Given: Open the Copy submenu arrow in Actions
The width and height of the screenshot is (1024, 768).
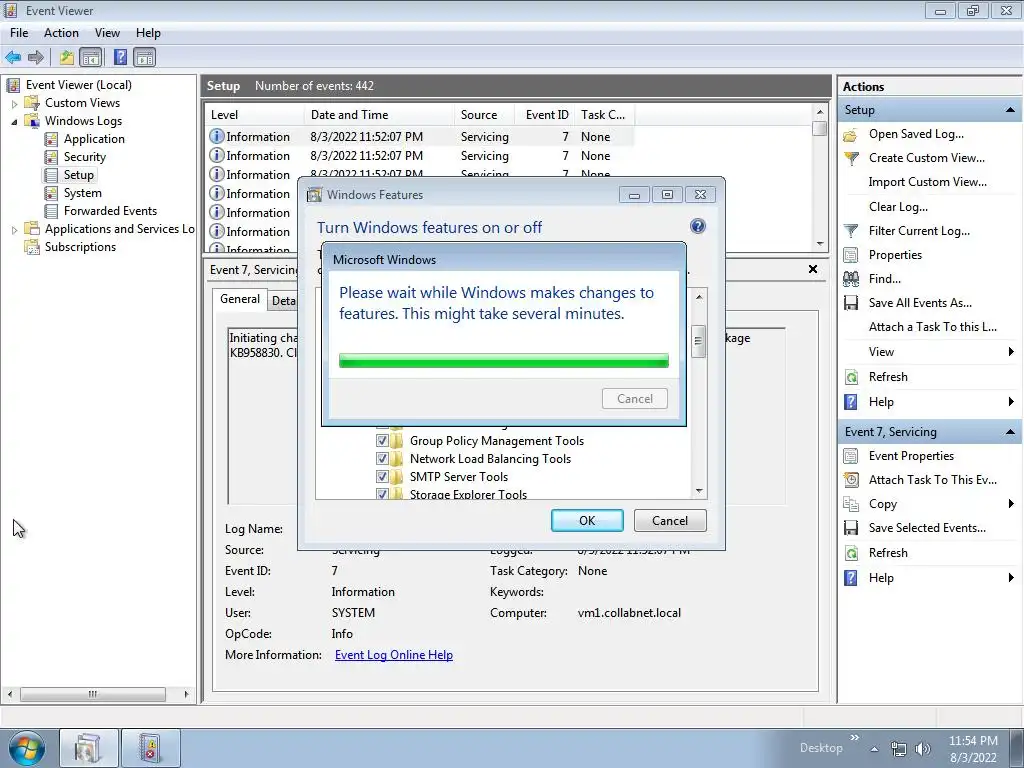Looking at the screenshot, I should (x=1011, y=504).
